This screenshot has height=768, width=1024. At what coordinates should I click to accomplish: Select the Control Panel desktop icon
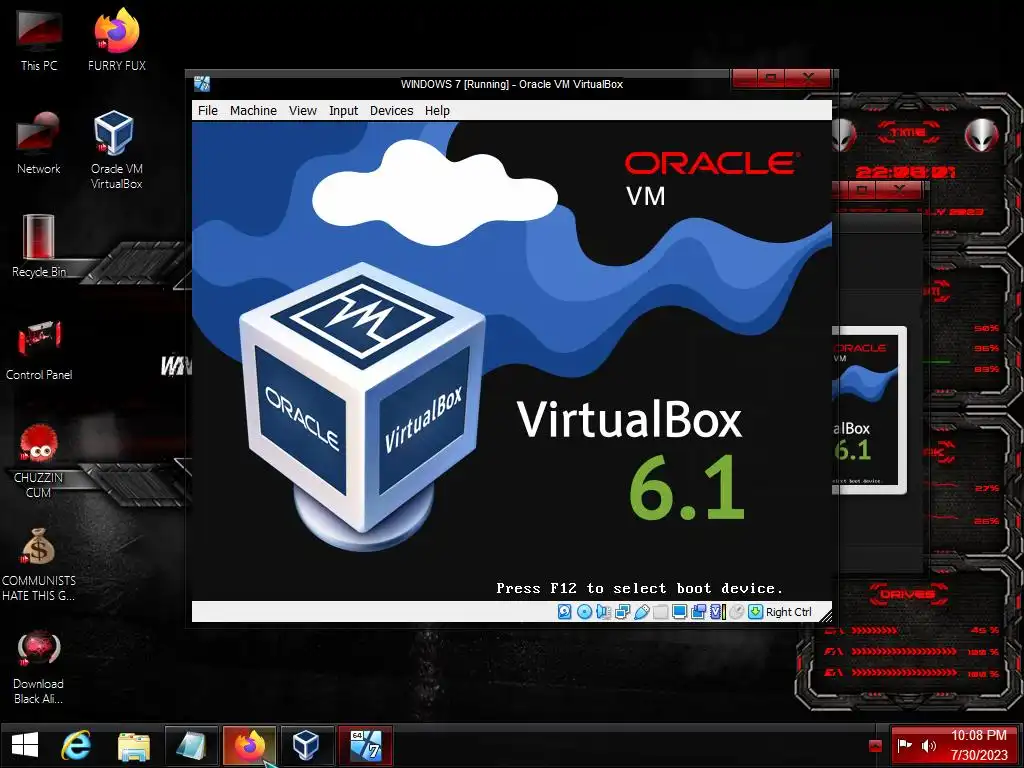[39, 350]
